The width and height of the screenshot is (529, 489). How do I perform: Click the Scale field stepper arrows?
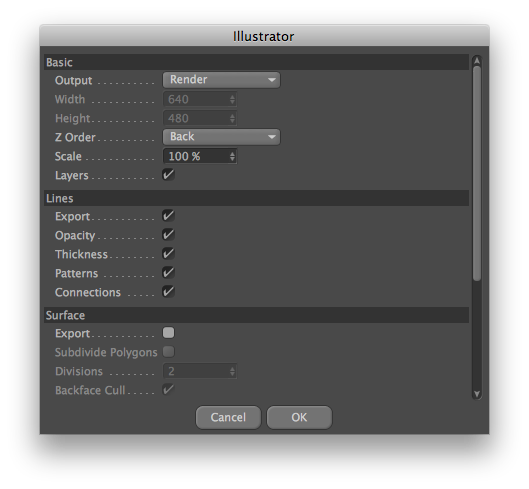232,156
